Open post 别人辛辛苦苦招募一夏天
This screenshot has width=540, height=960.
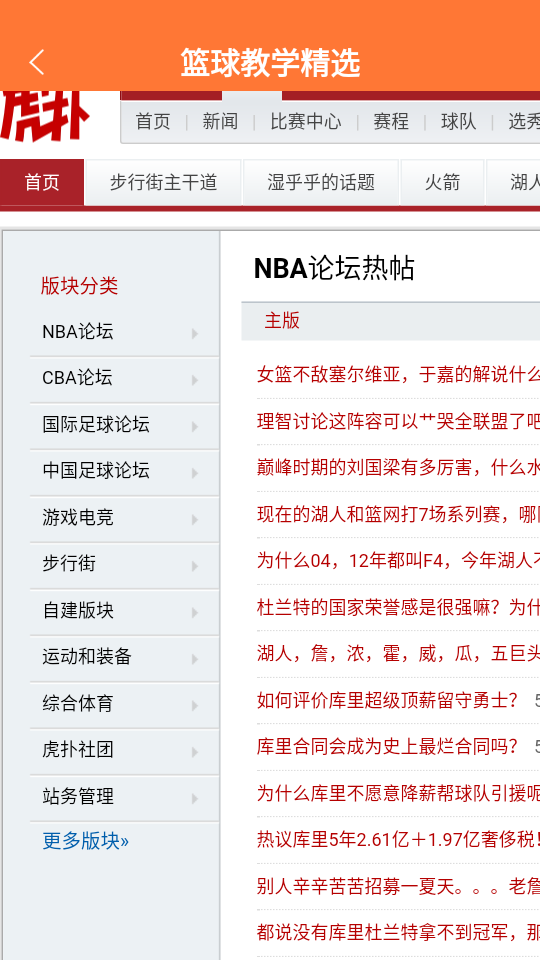(x=398, y=886)
